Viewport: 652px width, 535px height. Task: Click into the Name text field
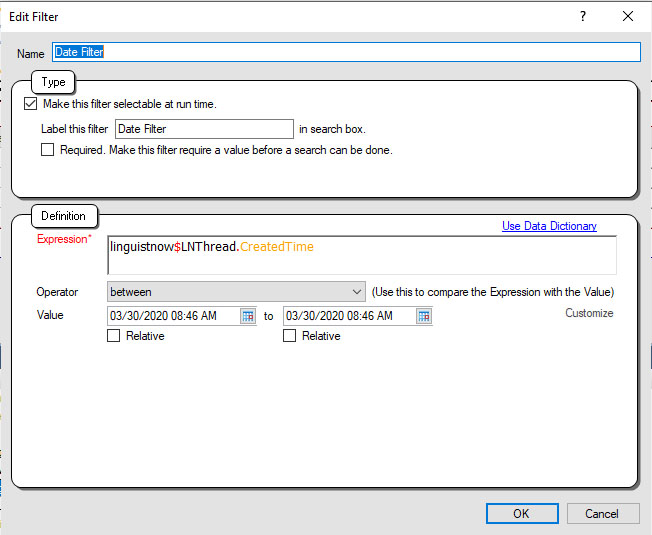[345, 52]
